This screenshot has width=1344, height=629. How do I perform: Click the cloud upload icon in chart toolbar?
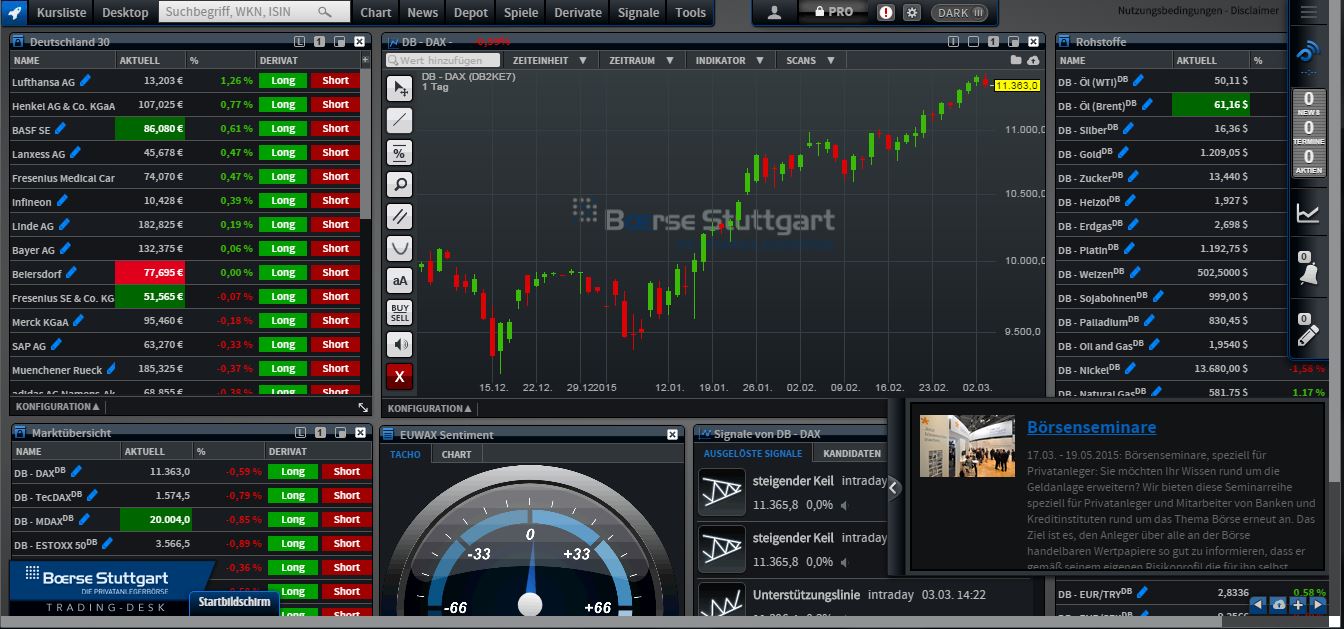[1033, 60]
